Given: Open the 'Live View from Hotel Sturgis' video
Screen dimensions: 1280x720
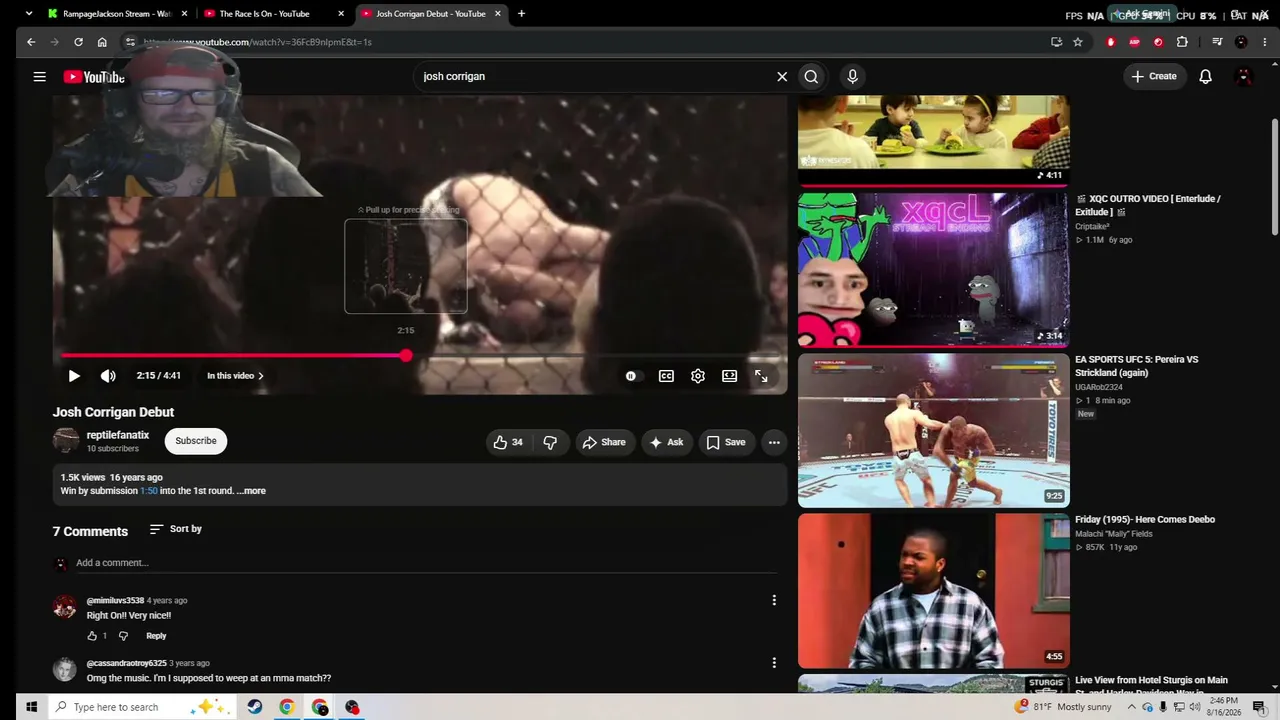Looking at the screenshot, I should click(1151, 686).
